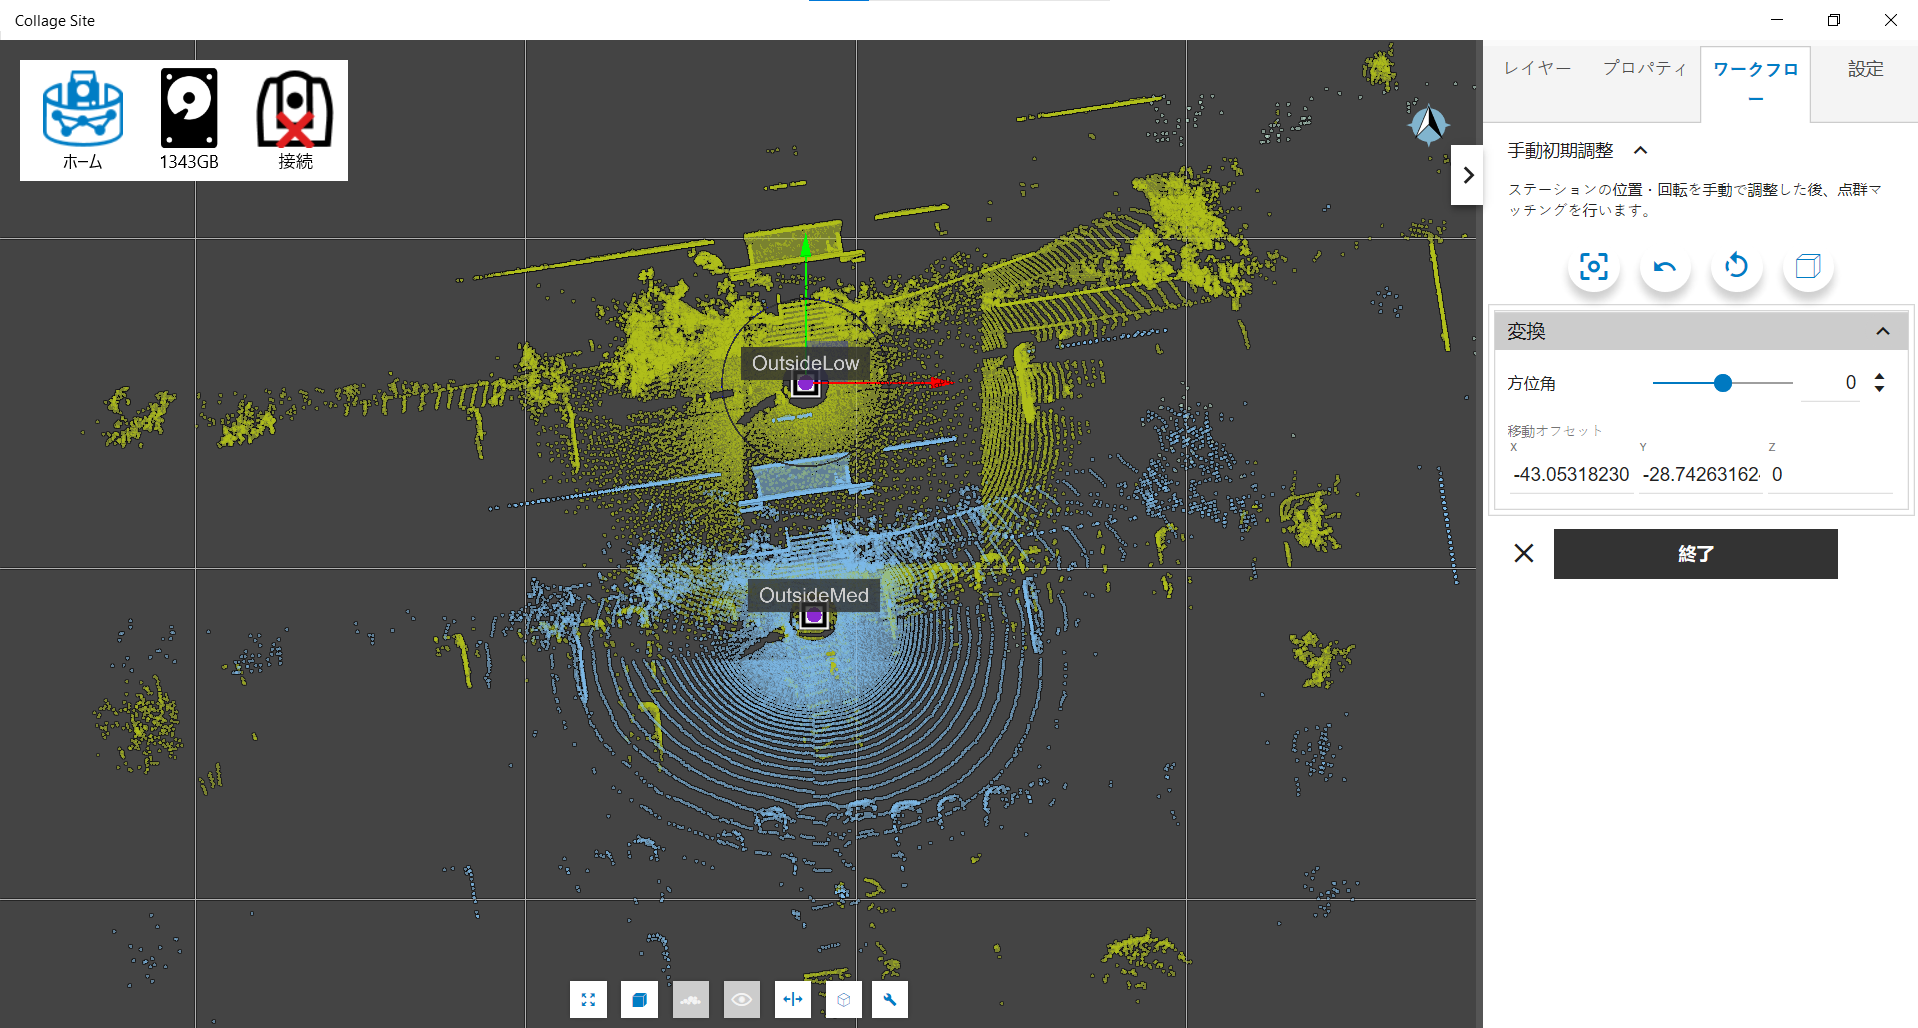The height and width of the screenshot is (1028, 1918).
Task: Click the split view arrows icon
Action: pyautogui.click(x=793, y=999)
